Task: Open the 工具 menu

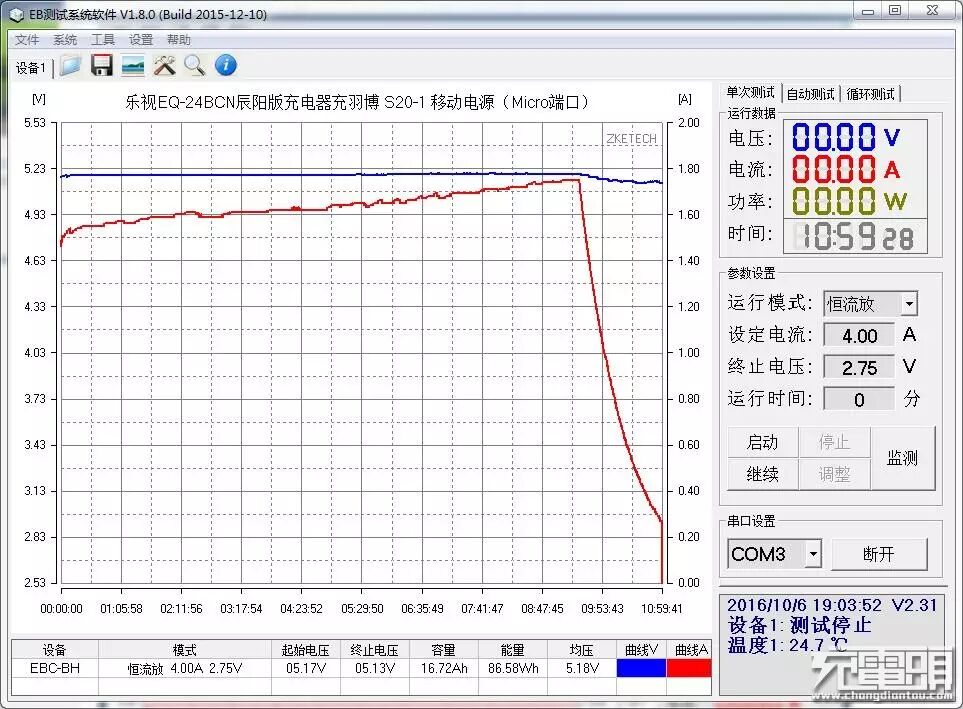Action: click(103, 40)
